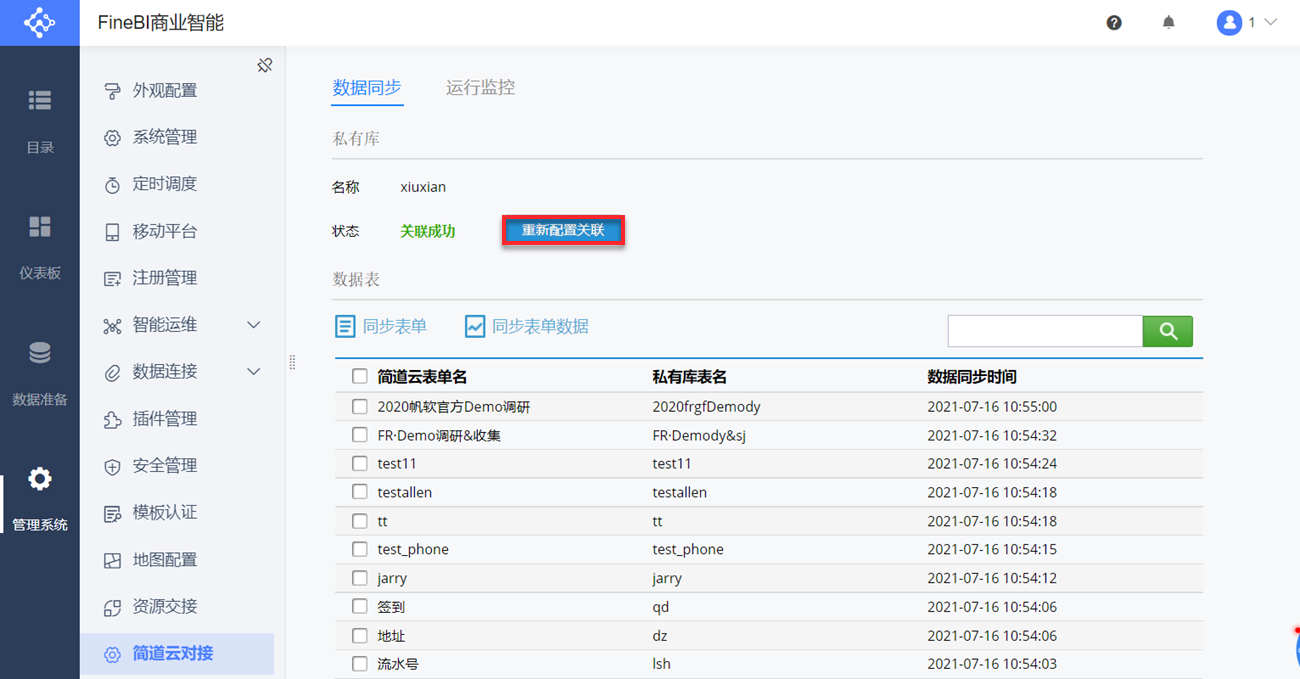Click the 地图配置 map icon

[x=113, y=560]
